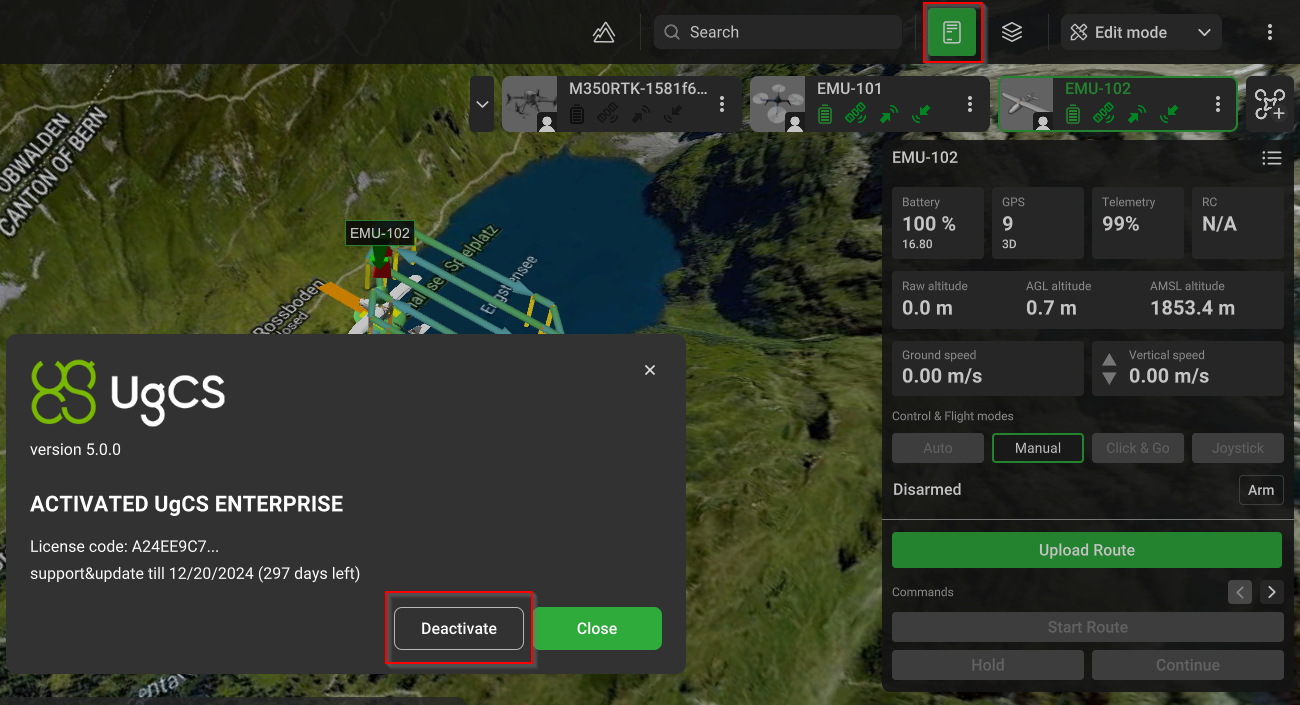Open M350RTK card three-dot menu
Screen dimensions: 1300x705
pos(721,104)
